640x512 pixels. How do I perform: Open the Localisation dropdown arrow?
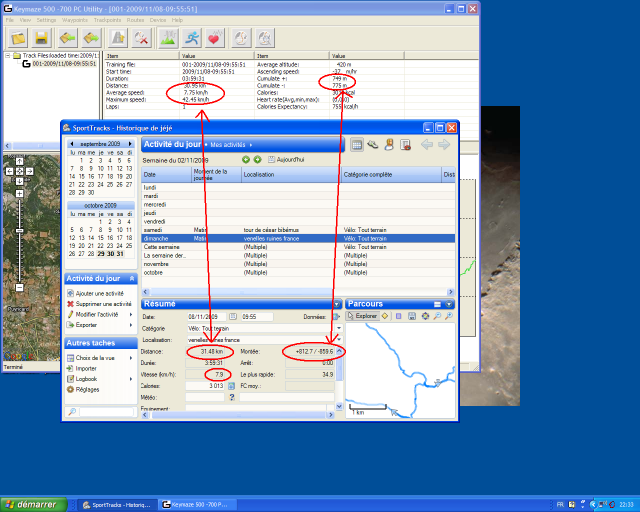339,340
